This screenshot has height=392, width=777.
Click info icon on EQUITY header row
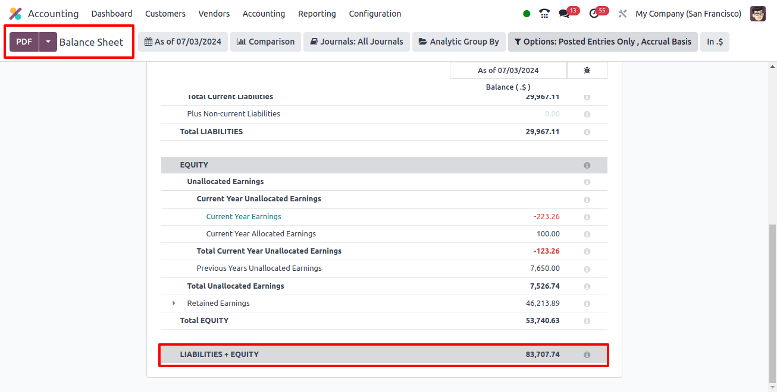coord(587,165)
